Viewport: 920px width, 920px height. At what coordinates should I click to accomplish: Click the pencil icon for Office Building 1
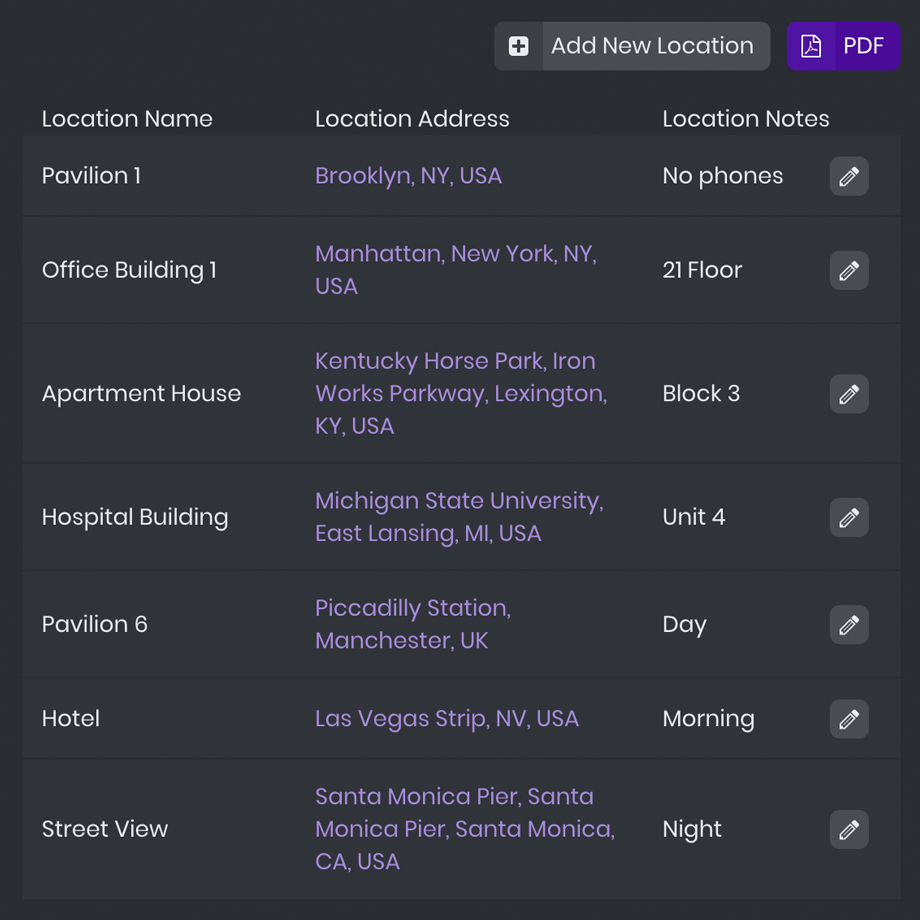[x=849, y=270]
